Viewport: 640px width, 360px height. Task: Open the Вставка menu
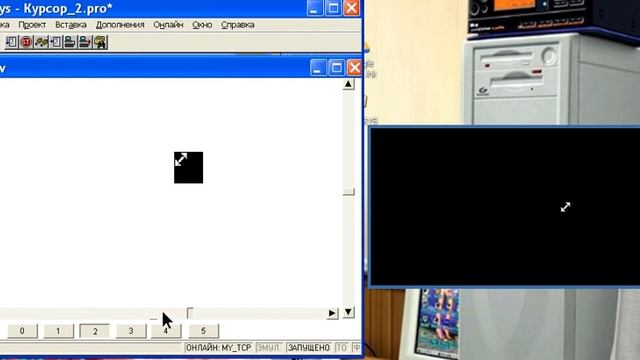tap(71, 24)
